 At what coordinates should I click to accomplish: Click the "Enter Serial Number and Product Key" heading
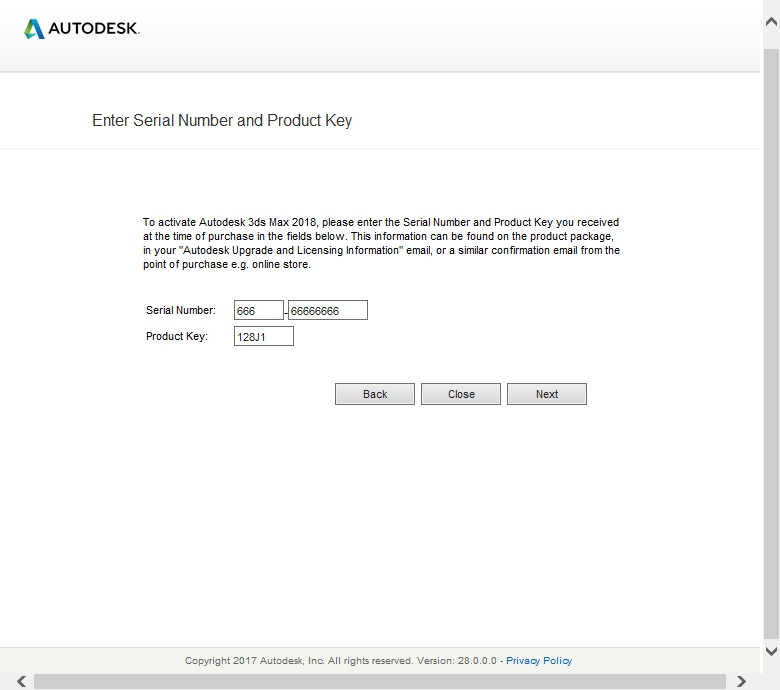222,121
